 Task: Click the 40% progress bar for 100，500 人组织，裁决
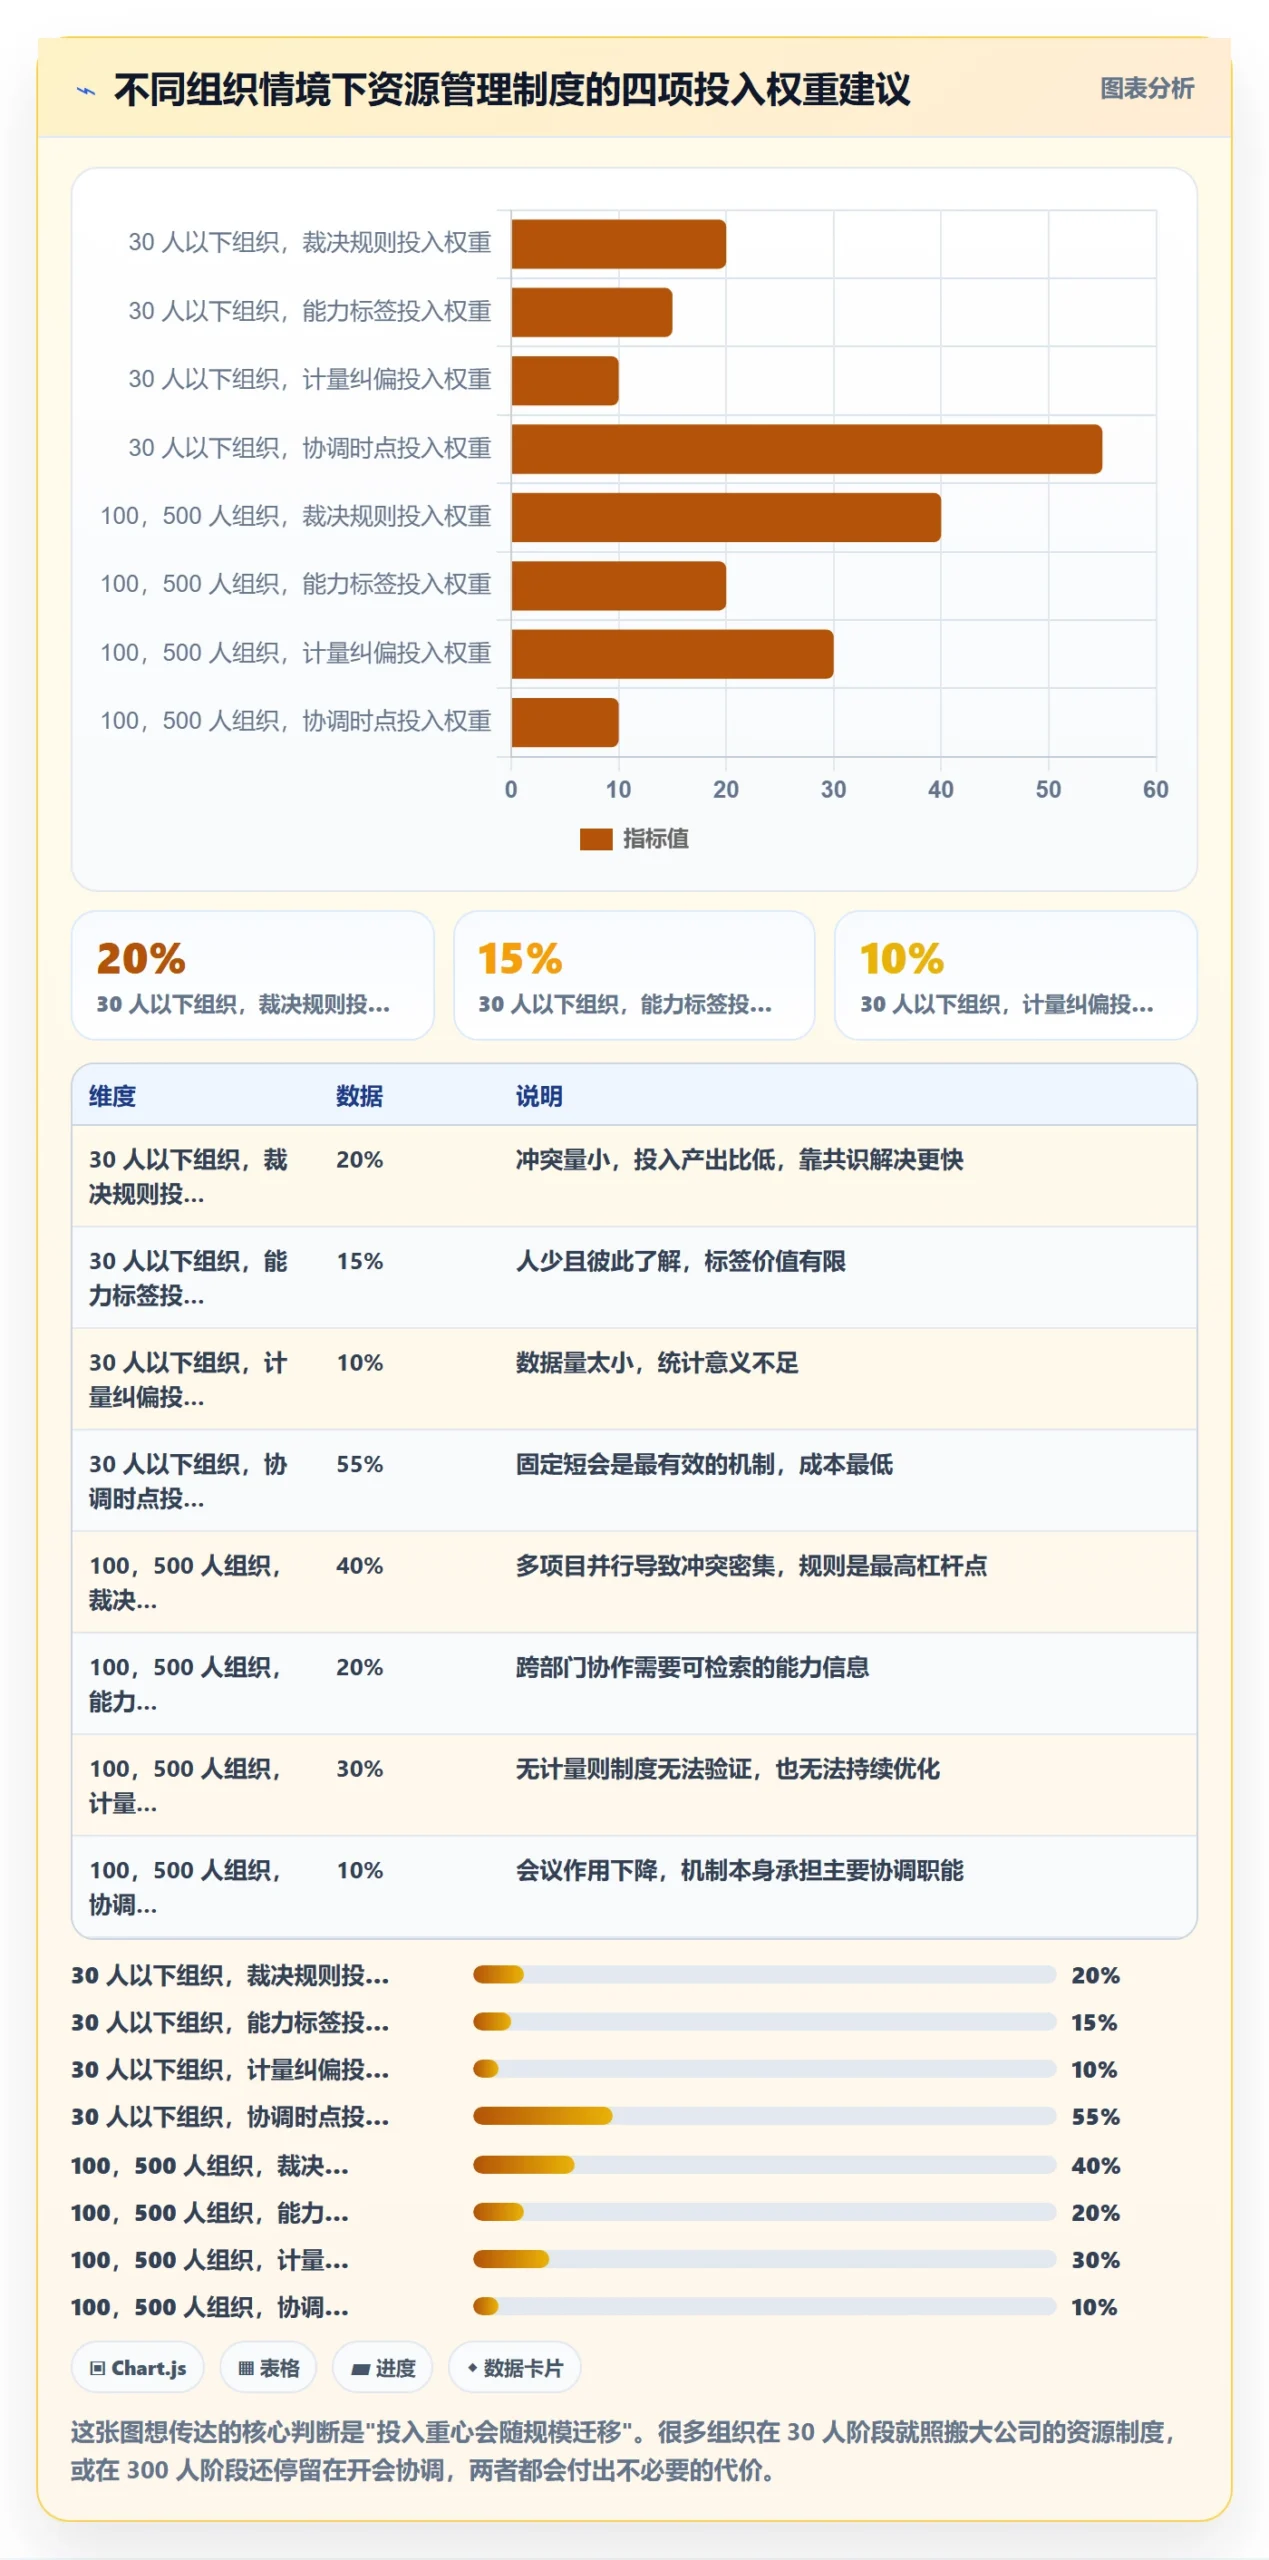pos(764,2164)
